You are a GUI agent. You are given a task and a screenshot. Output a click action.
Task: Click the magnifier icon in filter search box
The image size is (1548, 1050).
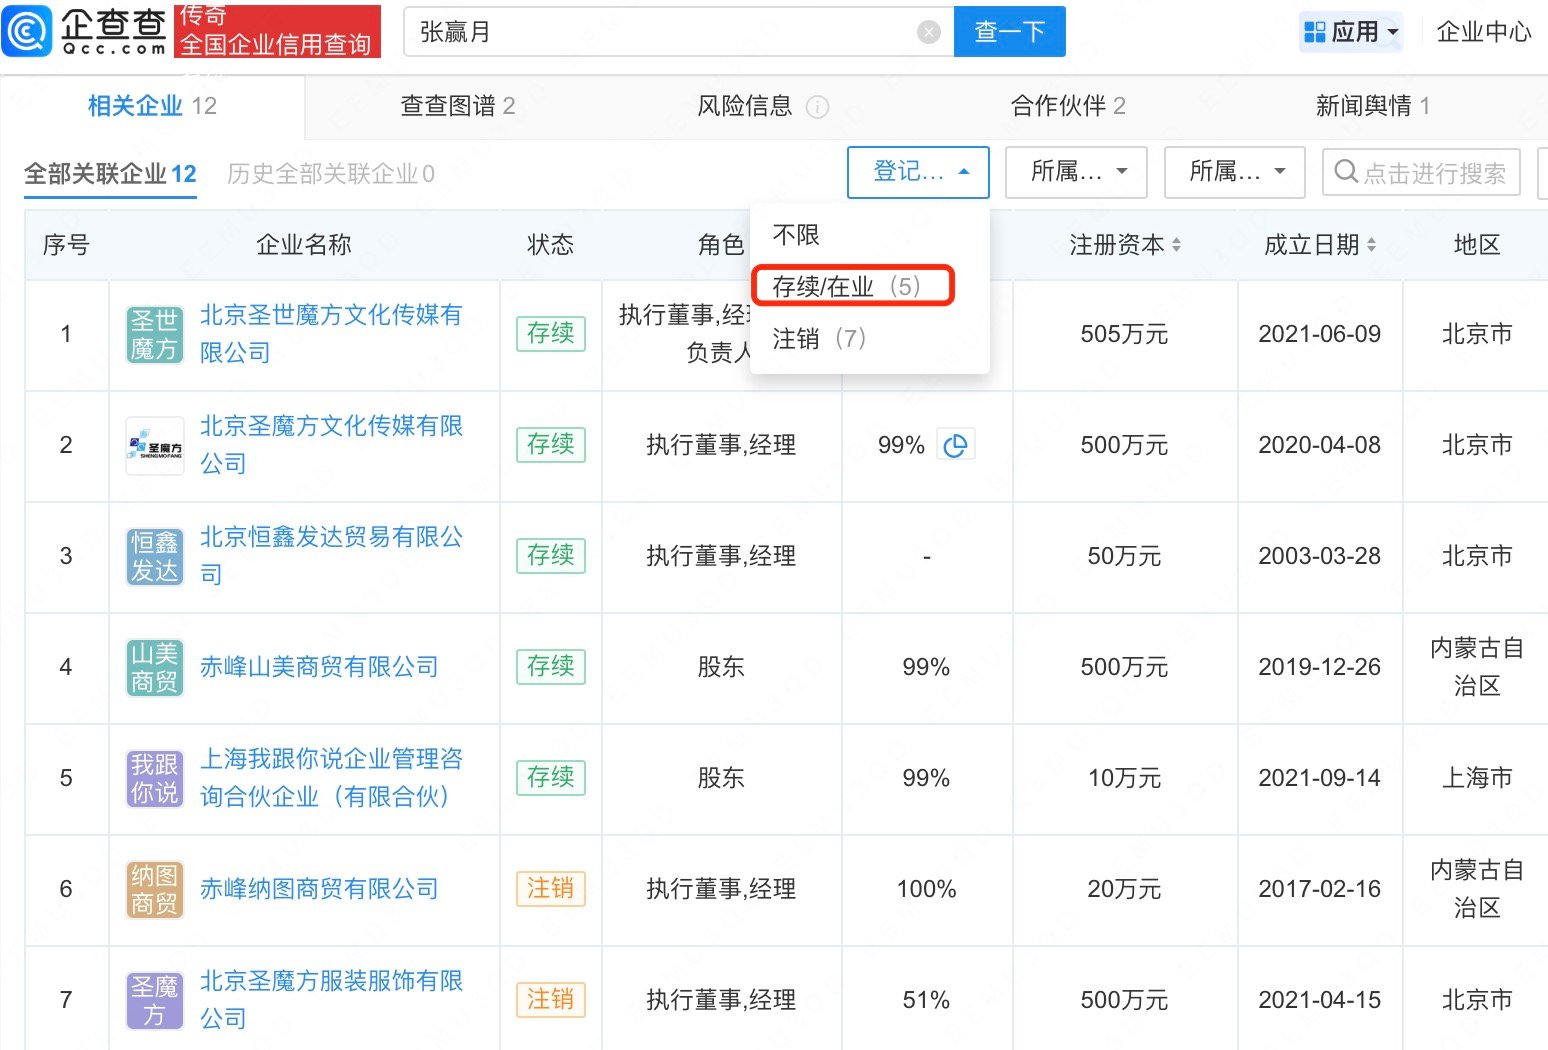(1347, 172)
